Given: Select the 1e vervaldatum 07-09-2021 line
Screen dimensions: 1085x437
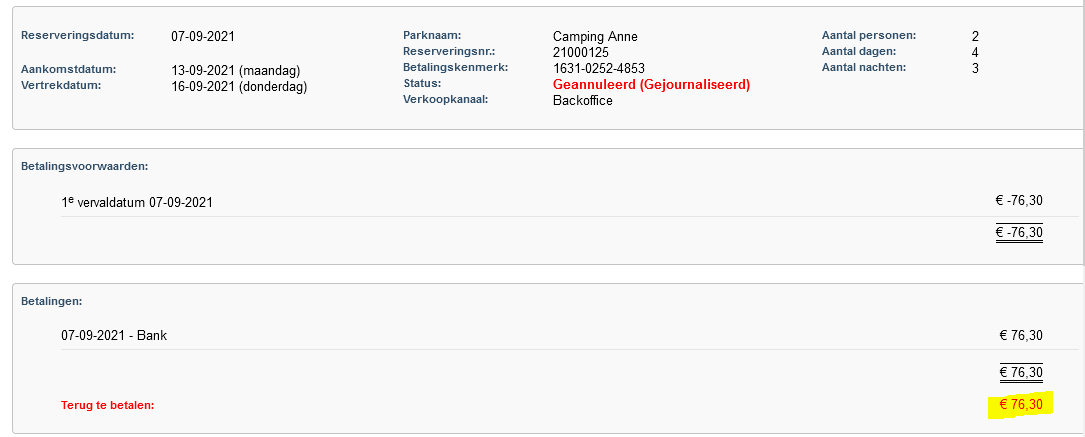Looking at the screenshot, I should [x=137, y=203].
